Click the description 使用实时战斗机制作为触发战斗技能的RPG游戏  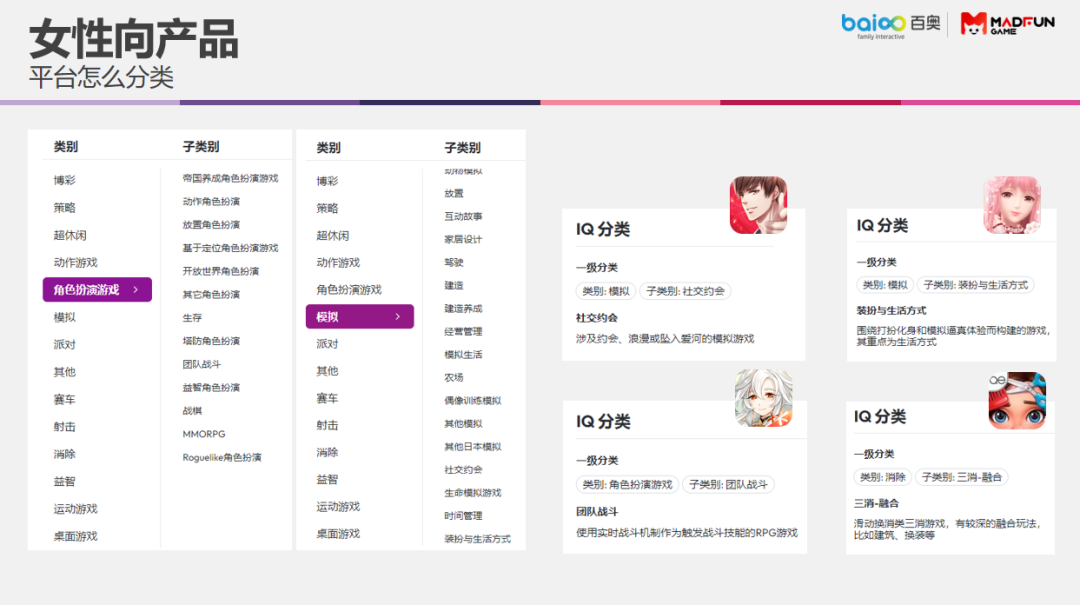687,533
